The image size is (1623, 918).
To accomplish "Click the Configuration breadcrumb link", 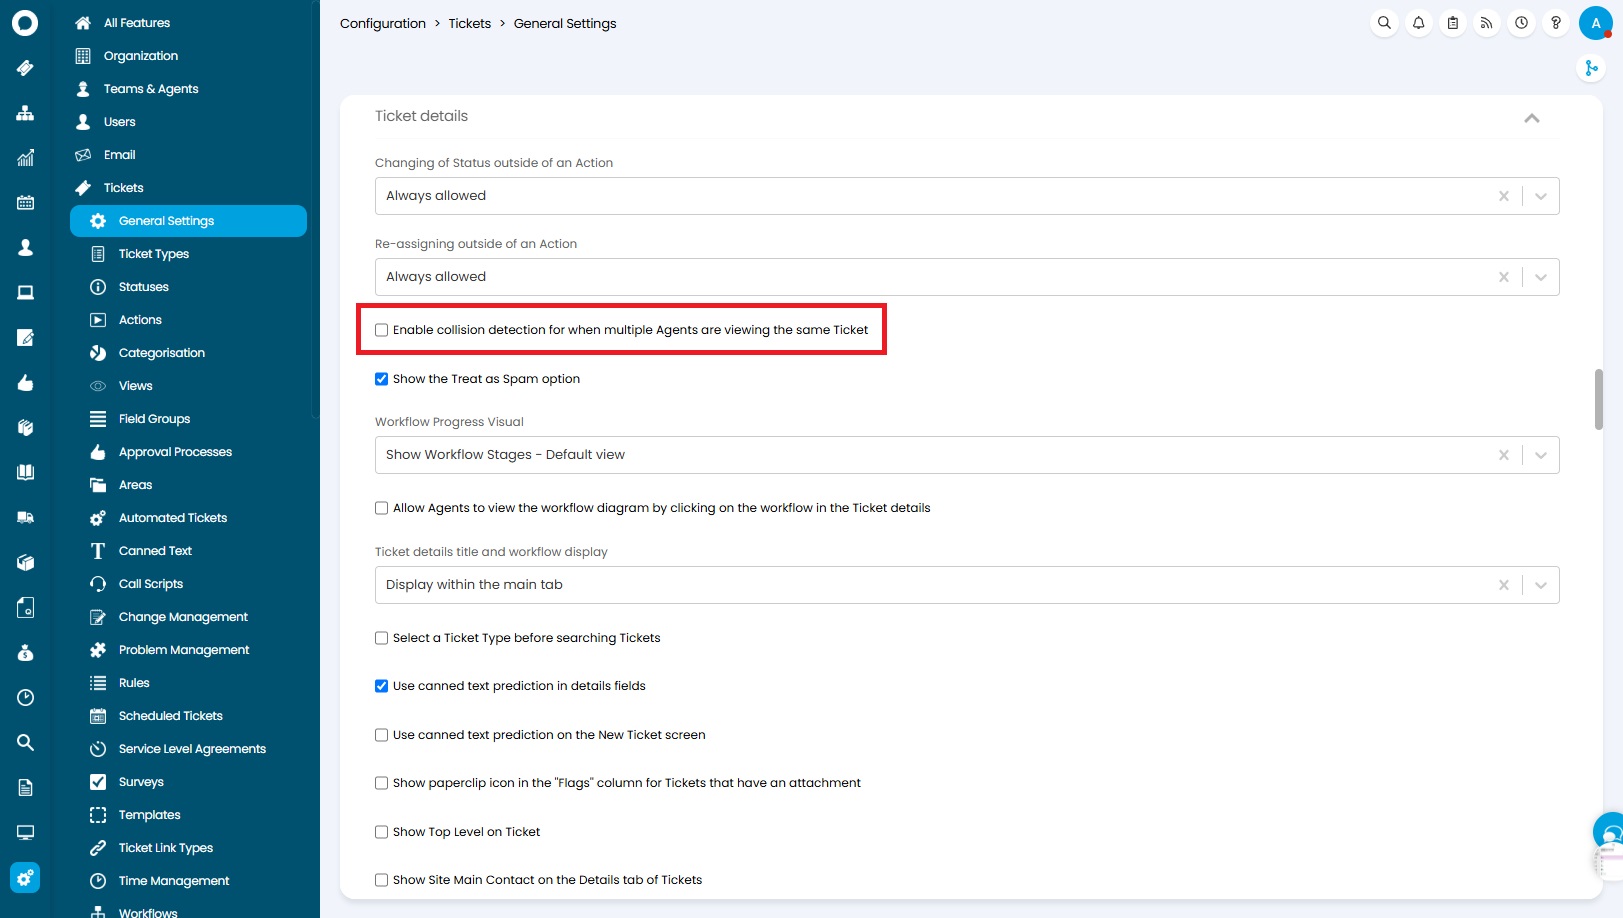I will click(x=382, y=23).
